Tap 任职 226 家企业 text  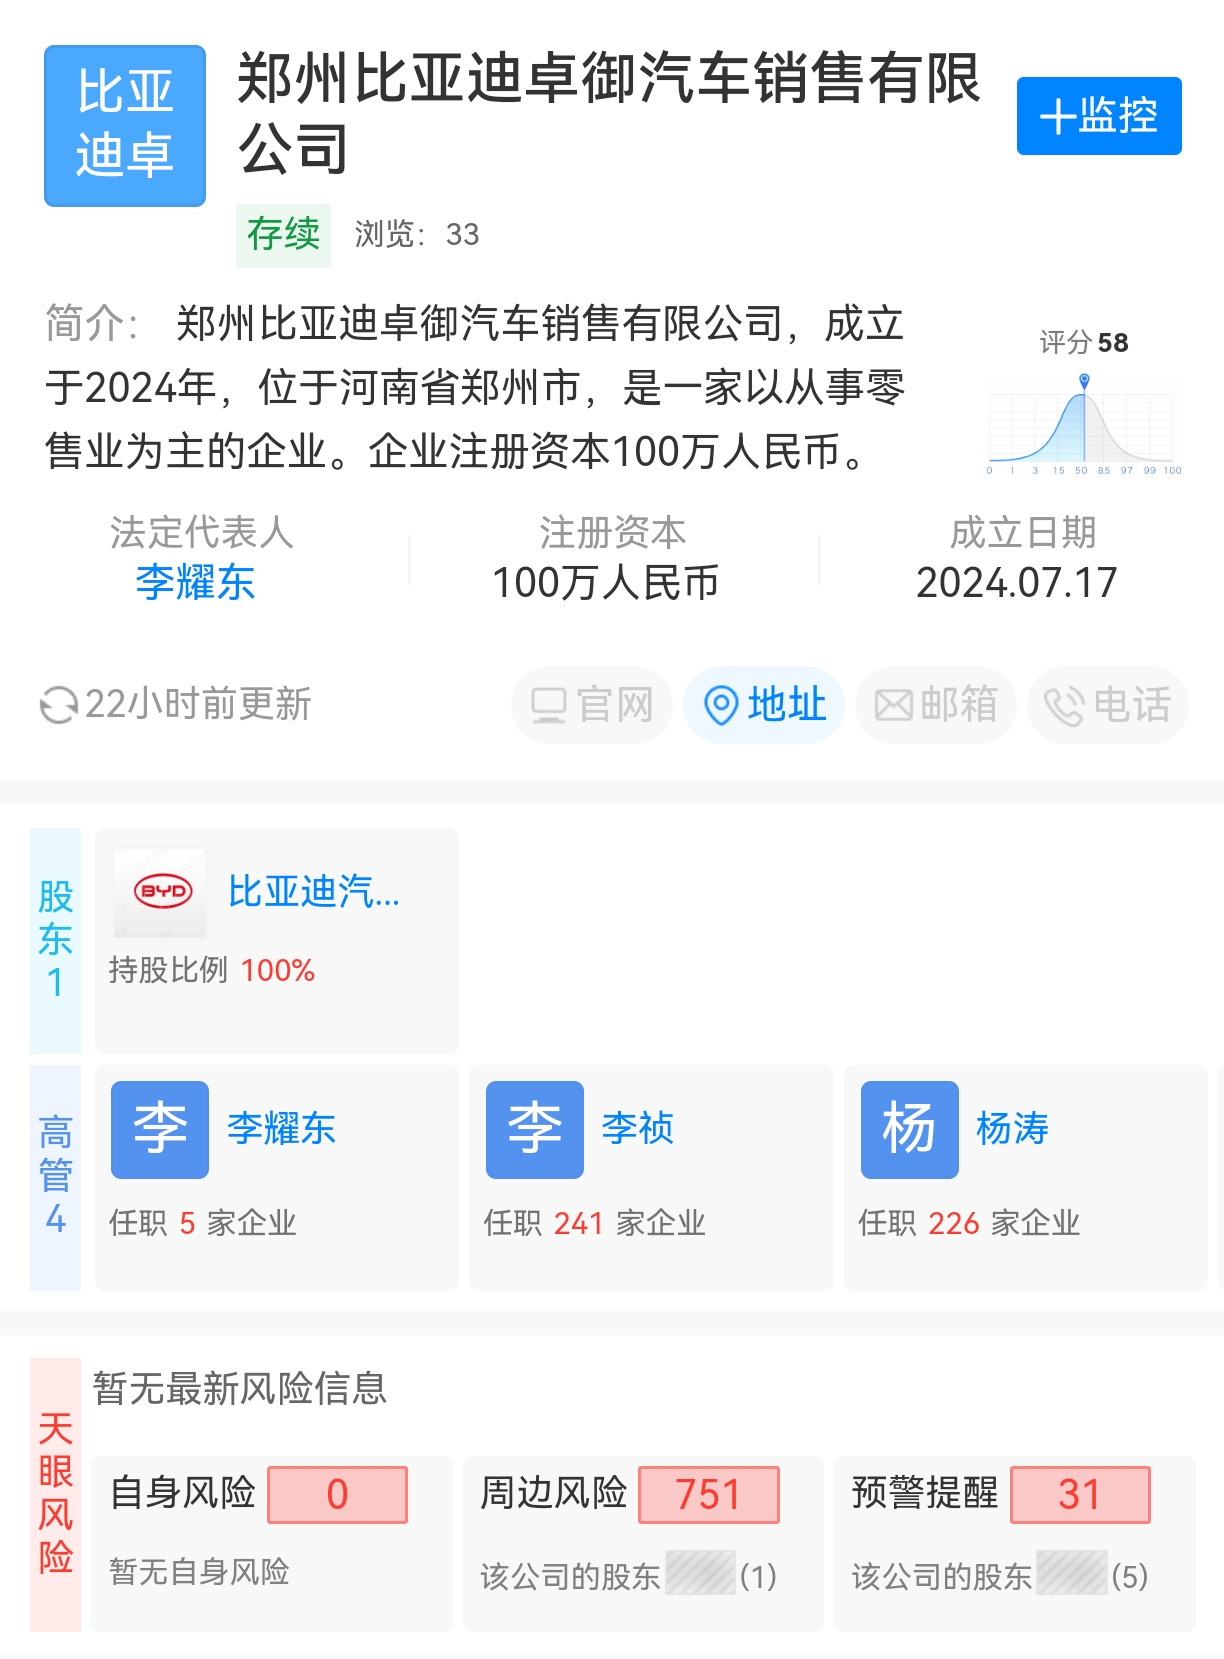tap(970, 1223)
